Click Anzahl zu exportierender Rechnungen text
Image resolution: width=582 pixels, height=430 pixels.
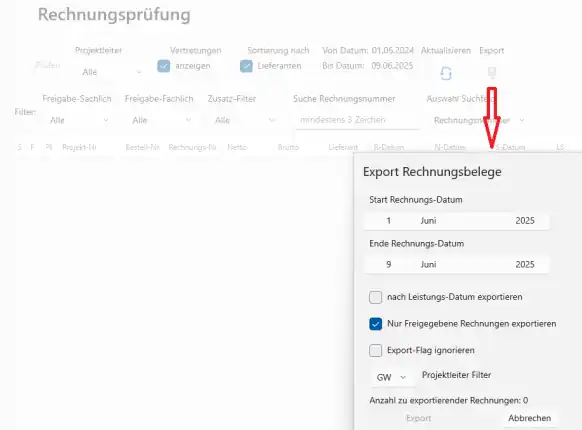pyautogui.click(x=448, y=400)
